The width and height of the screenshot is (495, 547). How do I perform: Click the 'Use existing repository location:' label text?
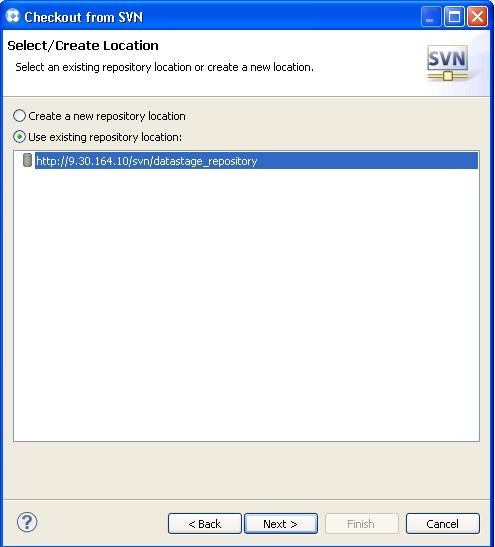point(105,137)
